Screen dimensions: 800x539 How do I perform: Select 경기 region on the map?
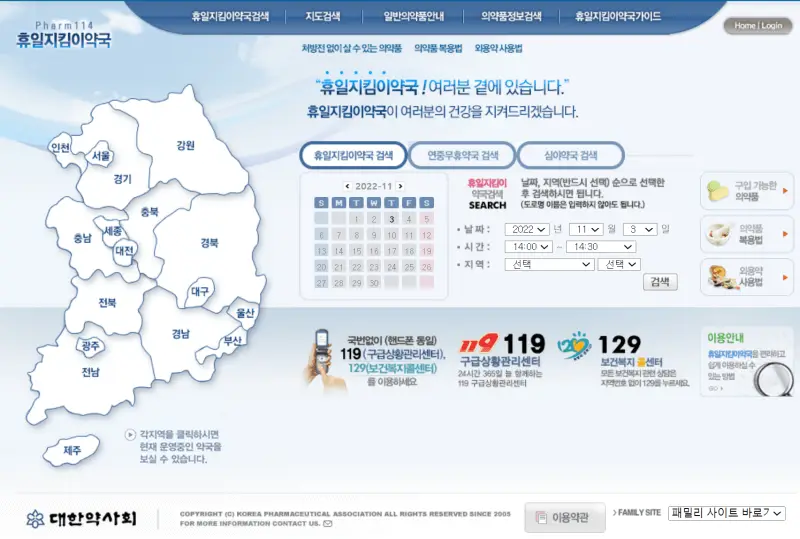click(x=122, y=179)
